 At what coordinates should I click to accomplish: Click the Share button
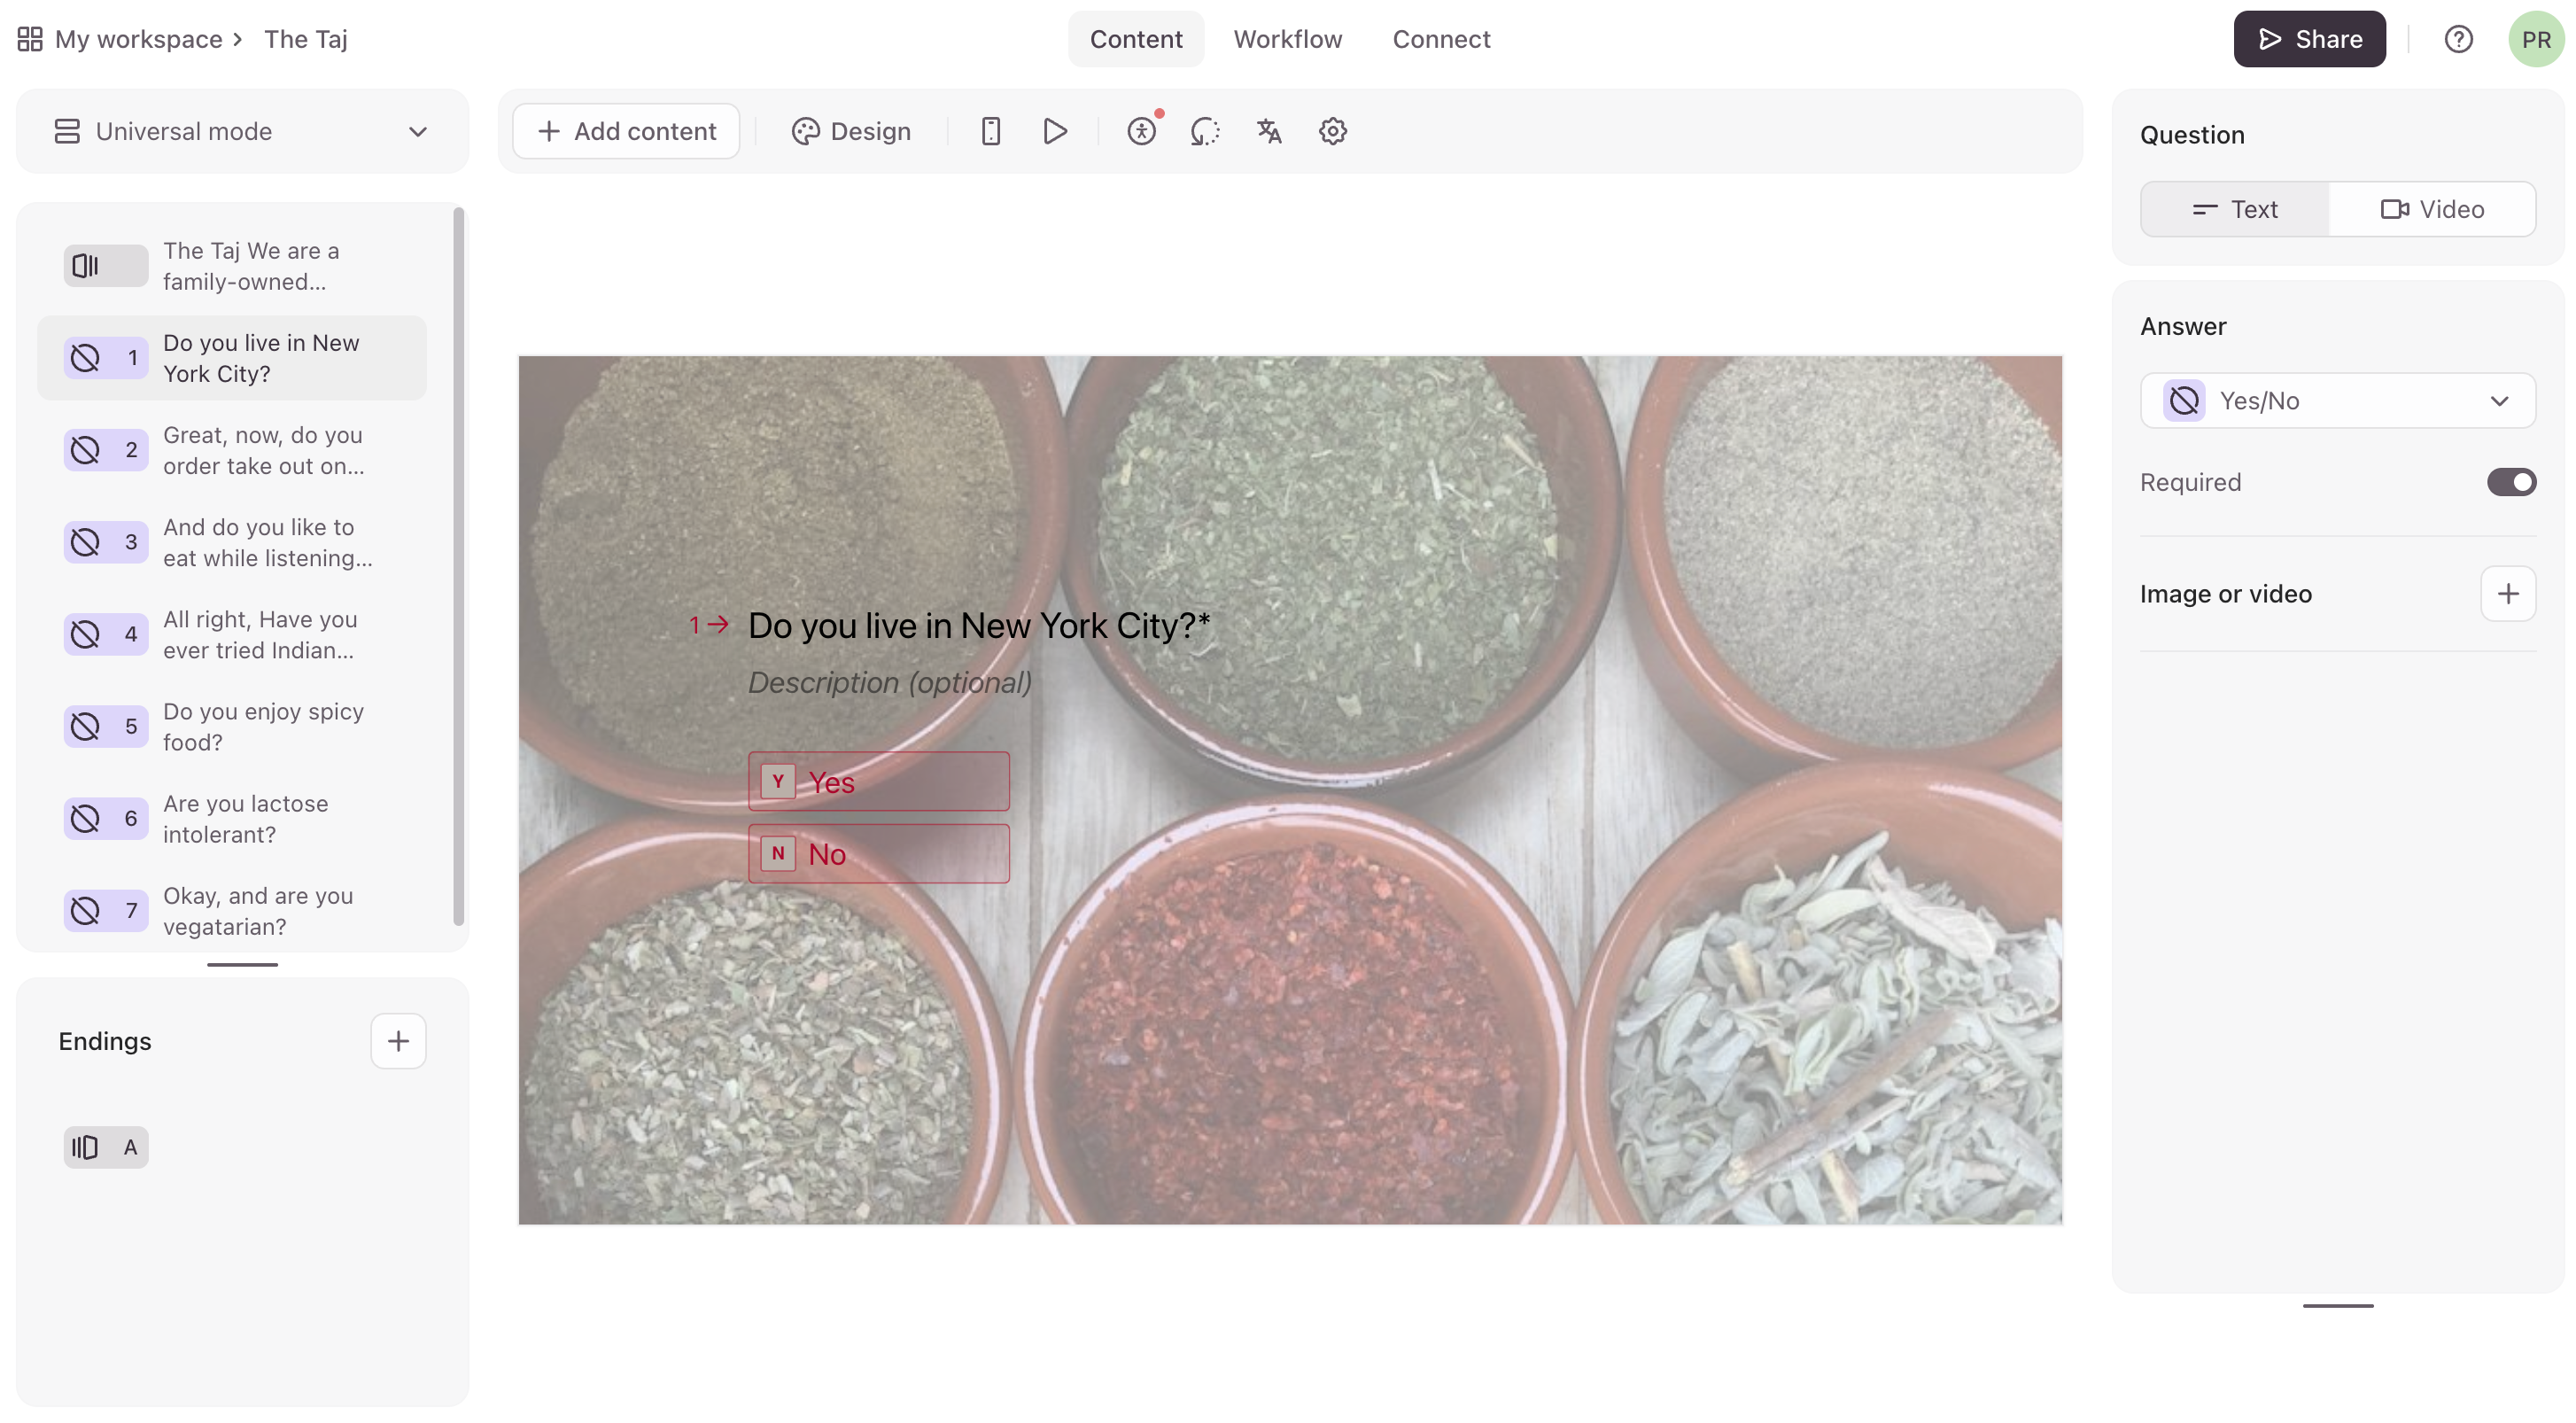pos(2309,39)
